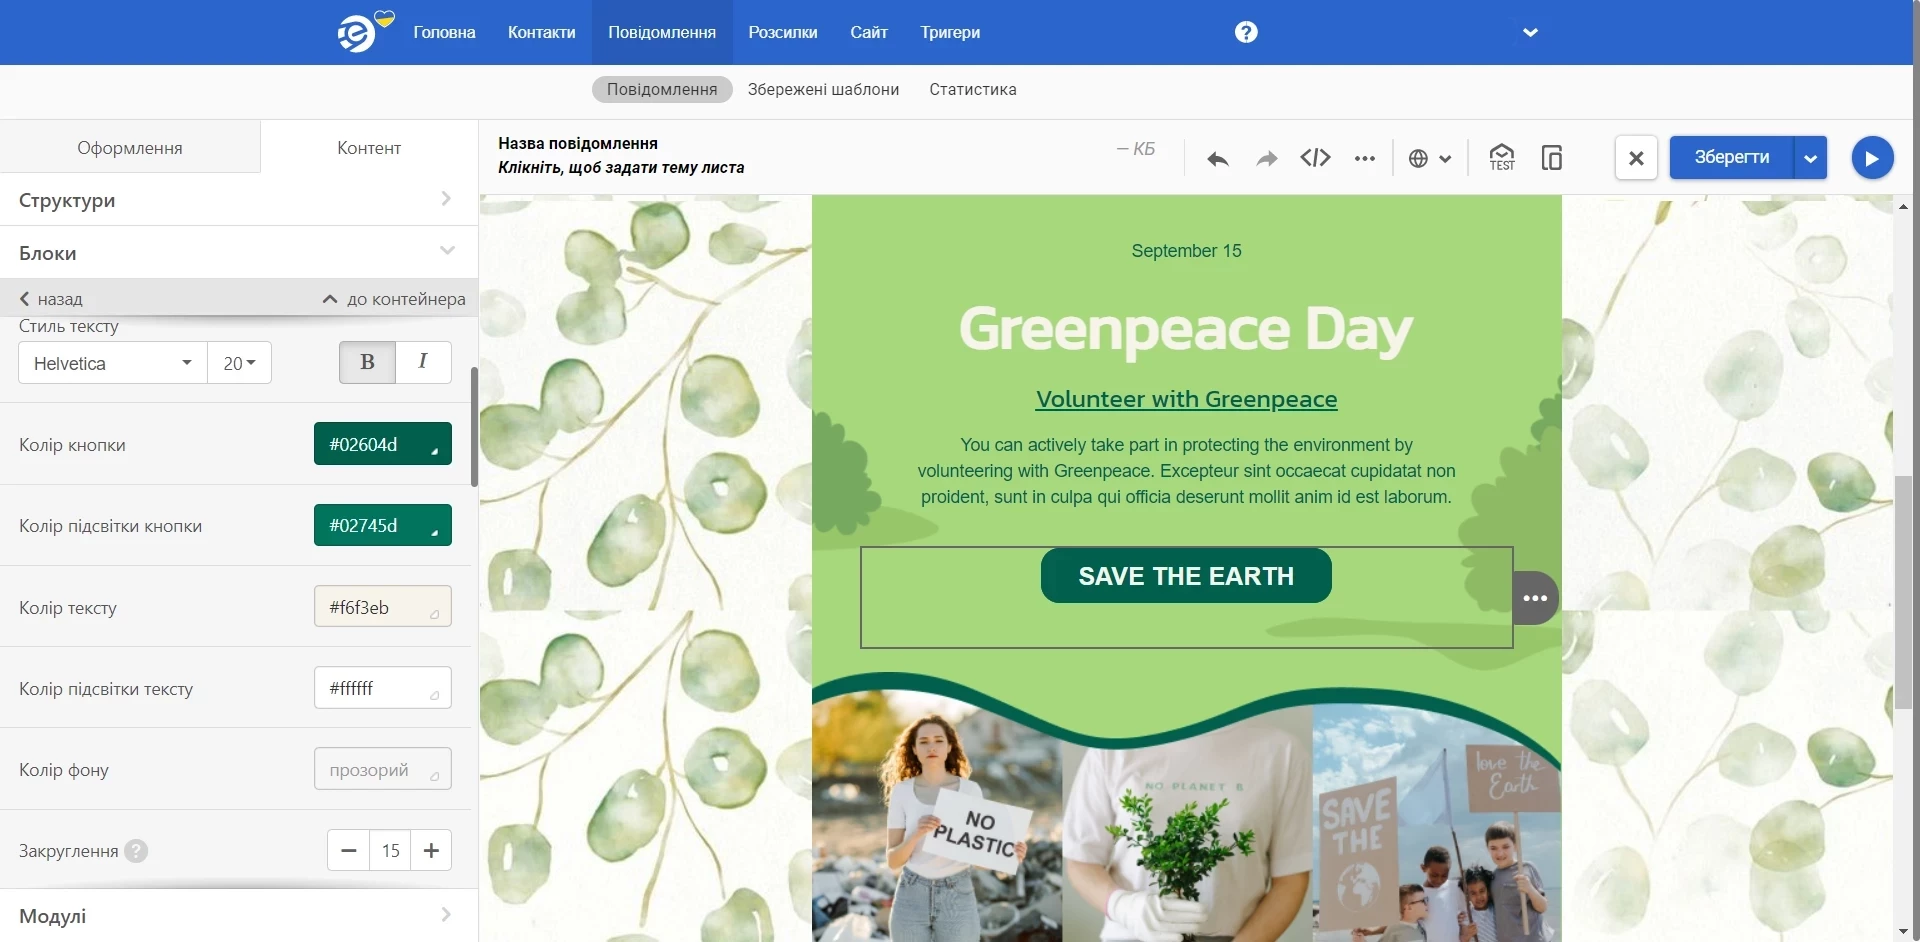Open Статистика tab

(x=973, y=89)
